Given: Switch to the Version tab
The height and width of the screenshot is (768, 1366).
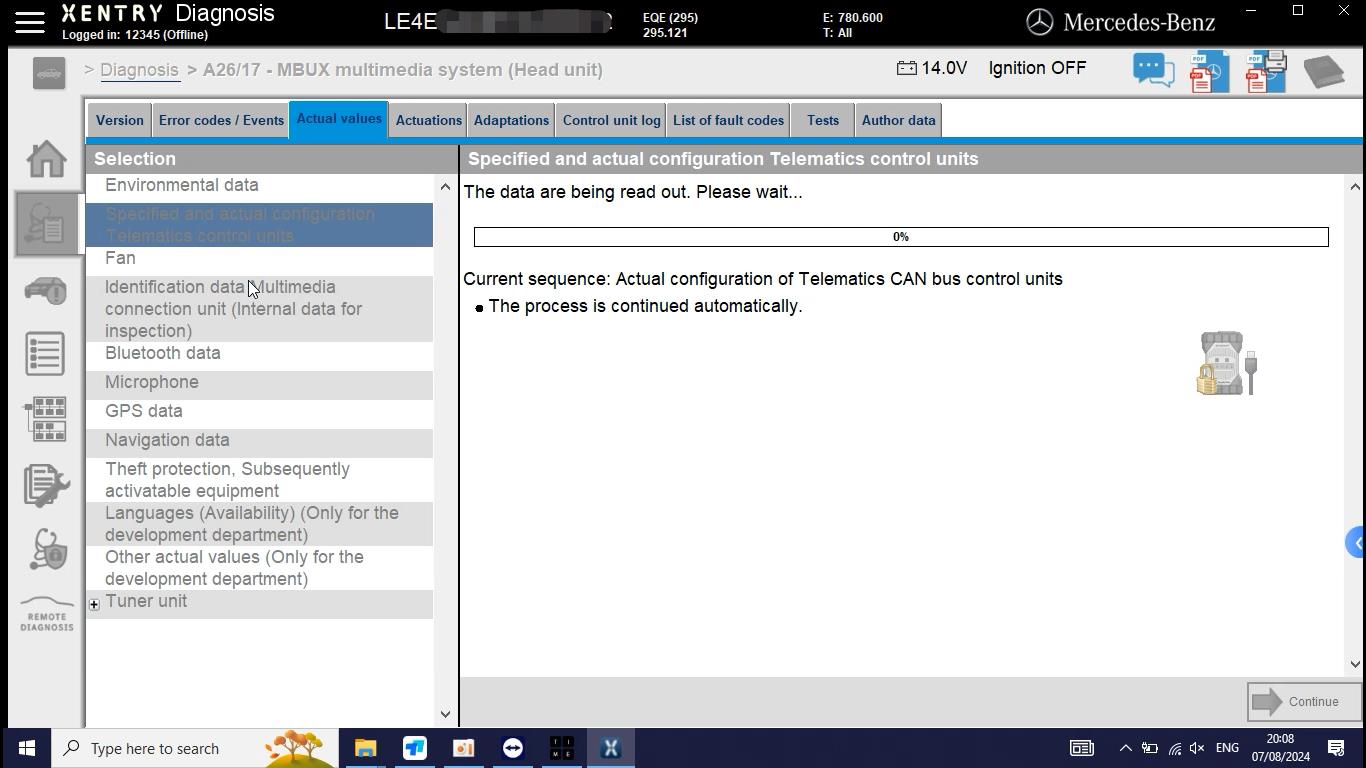Looking at the screenshot, I should [x=119, y=120].
